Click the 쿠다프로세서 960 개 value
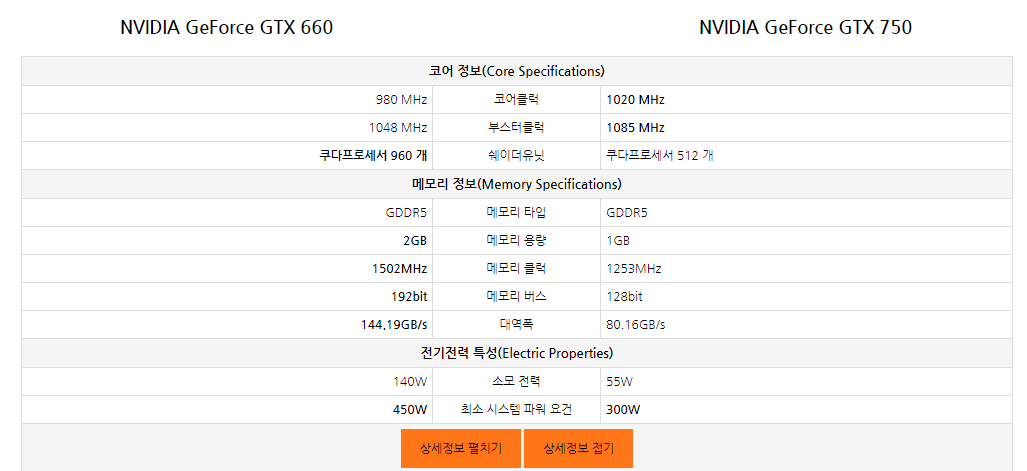The image size is (1027, 471). [x=373, y=156]
